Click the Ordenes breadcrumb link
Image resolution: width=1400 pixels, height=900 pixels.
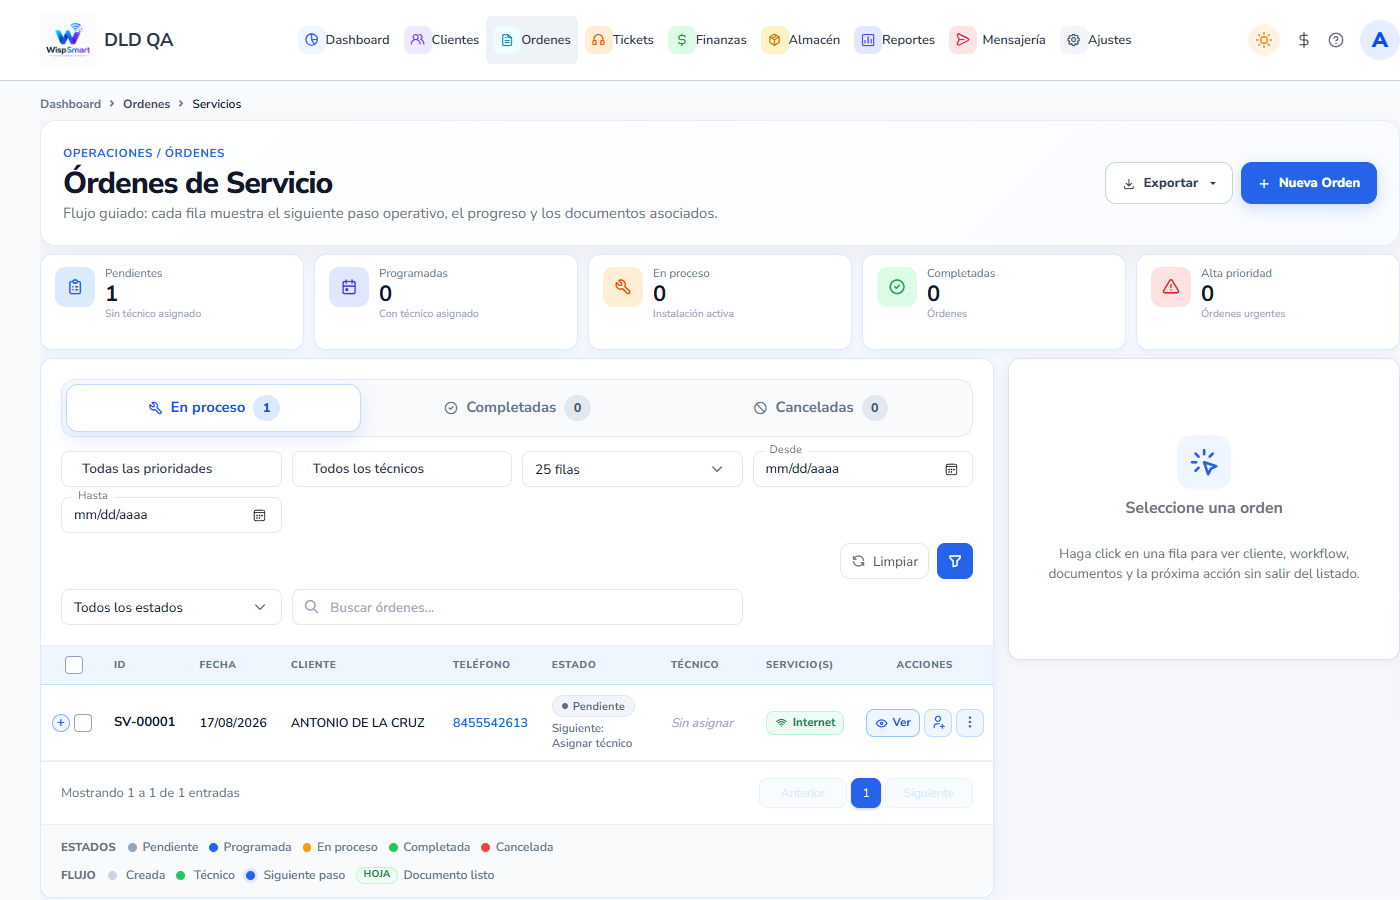pyautogui.click(x=147, y=104)
